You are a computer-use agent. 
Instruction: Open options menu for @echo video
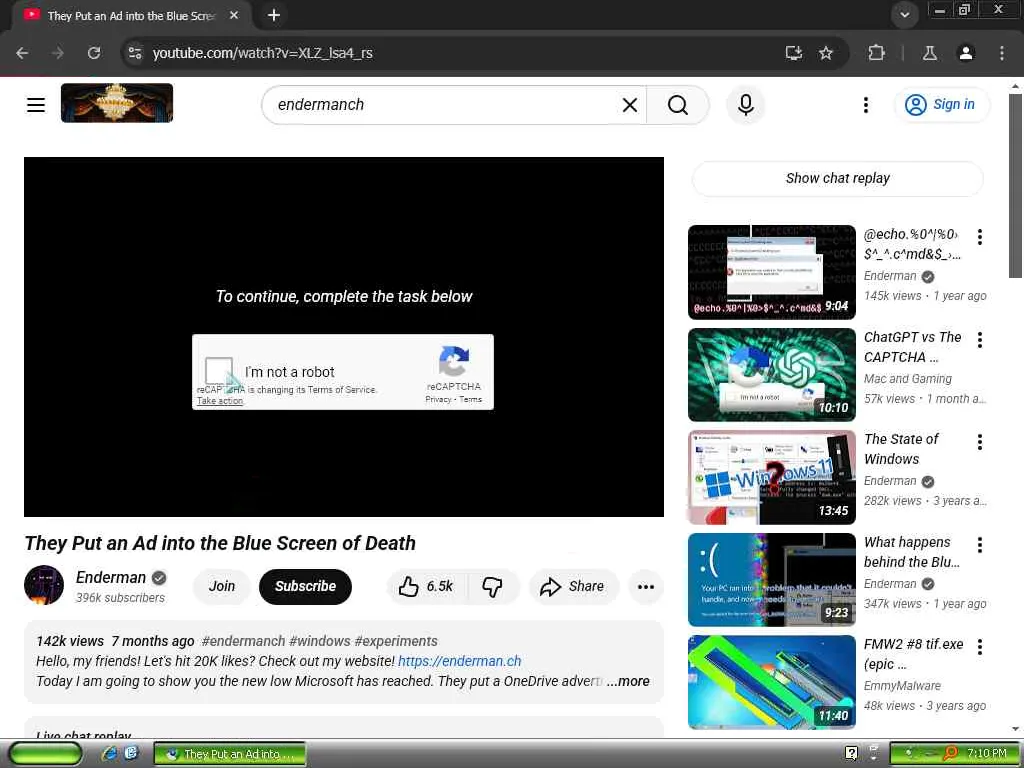[980, 236]
